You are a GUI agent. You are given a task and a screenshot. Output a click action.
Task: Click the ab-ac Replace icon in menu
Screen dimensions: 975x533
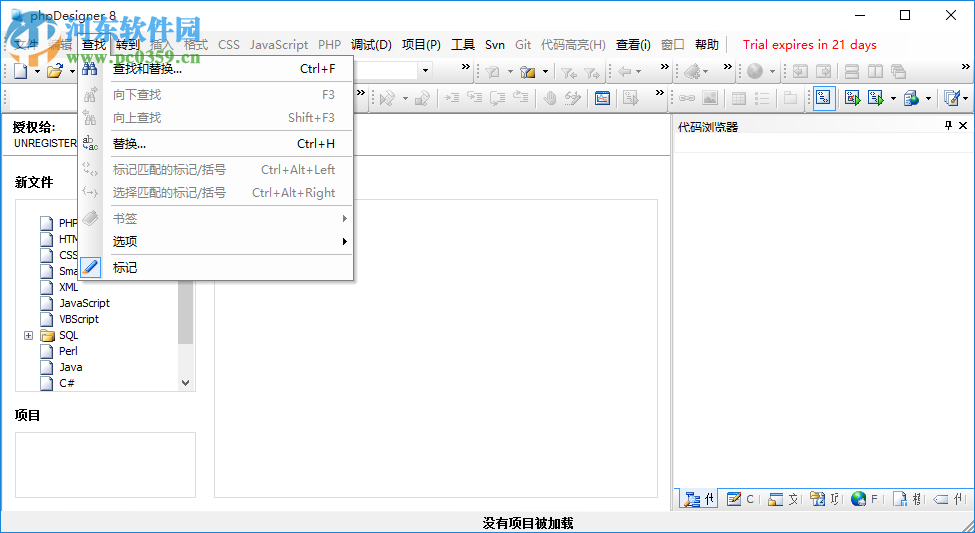point(90,144)
